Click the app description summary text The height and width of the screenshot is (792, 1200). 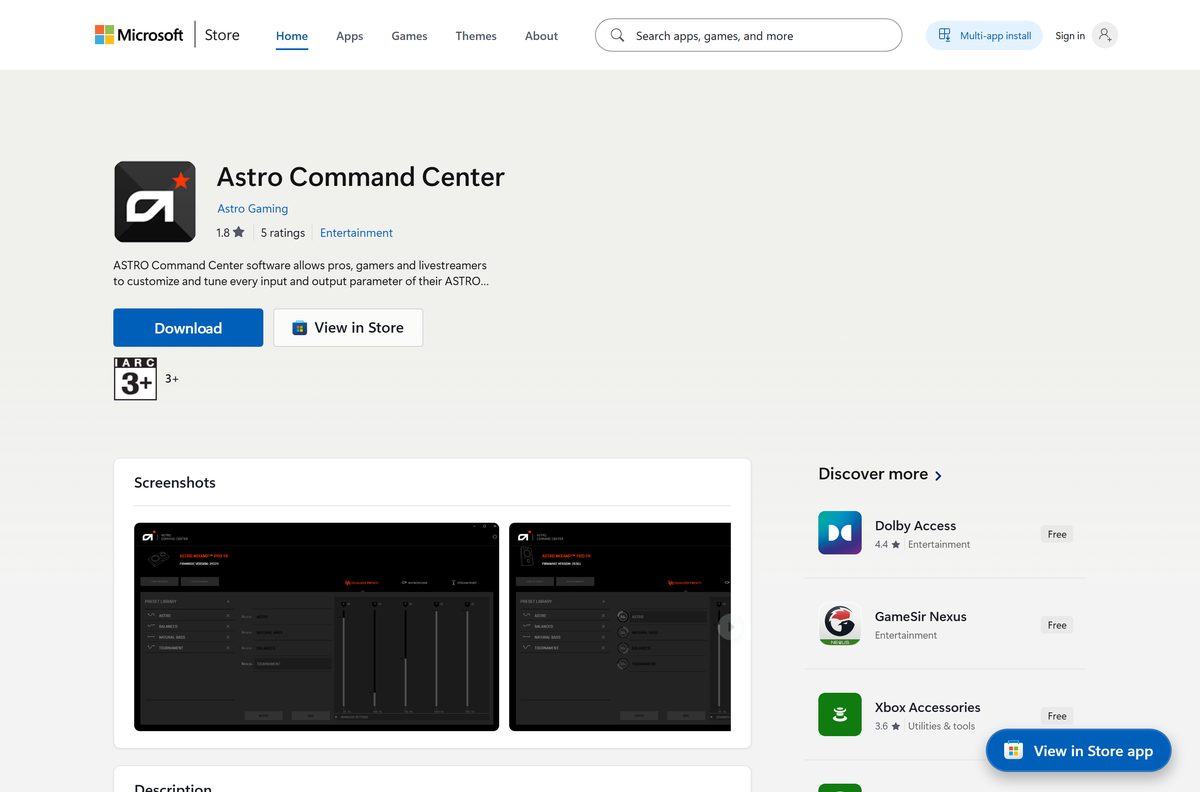pos(301,273)
